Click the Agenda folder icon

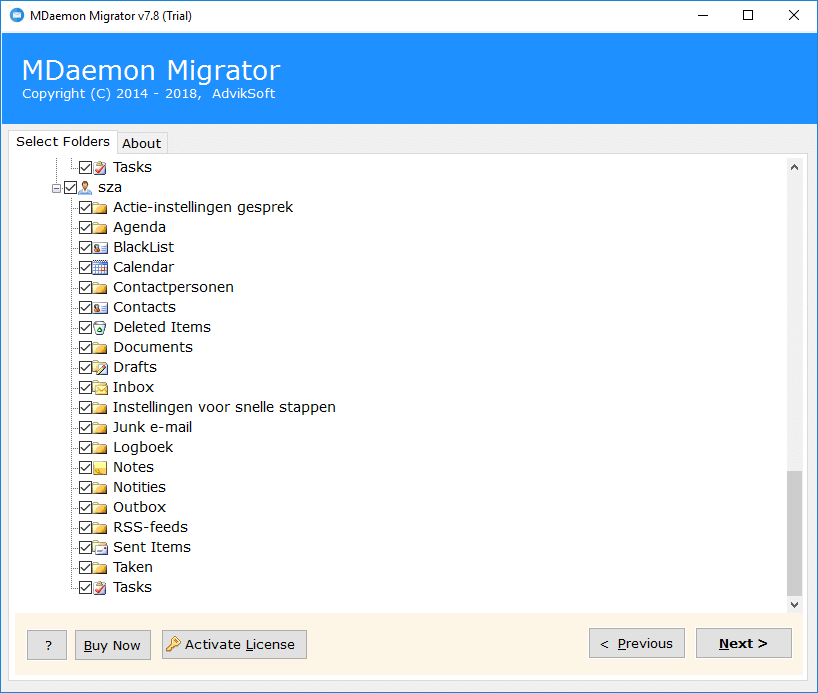click(x=98, y=227)
